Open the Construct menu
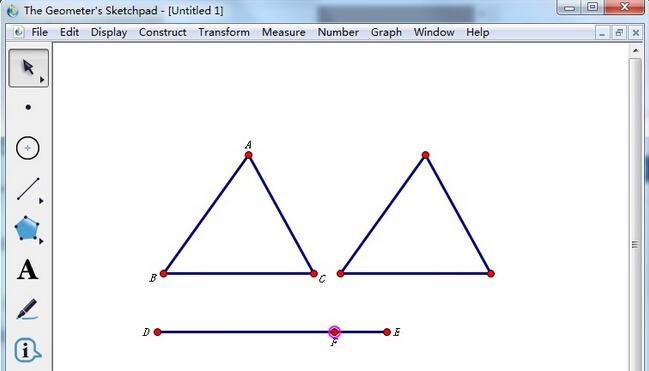Viewport: 649px width, 371px height. point(163,32)
